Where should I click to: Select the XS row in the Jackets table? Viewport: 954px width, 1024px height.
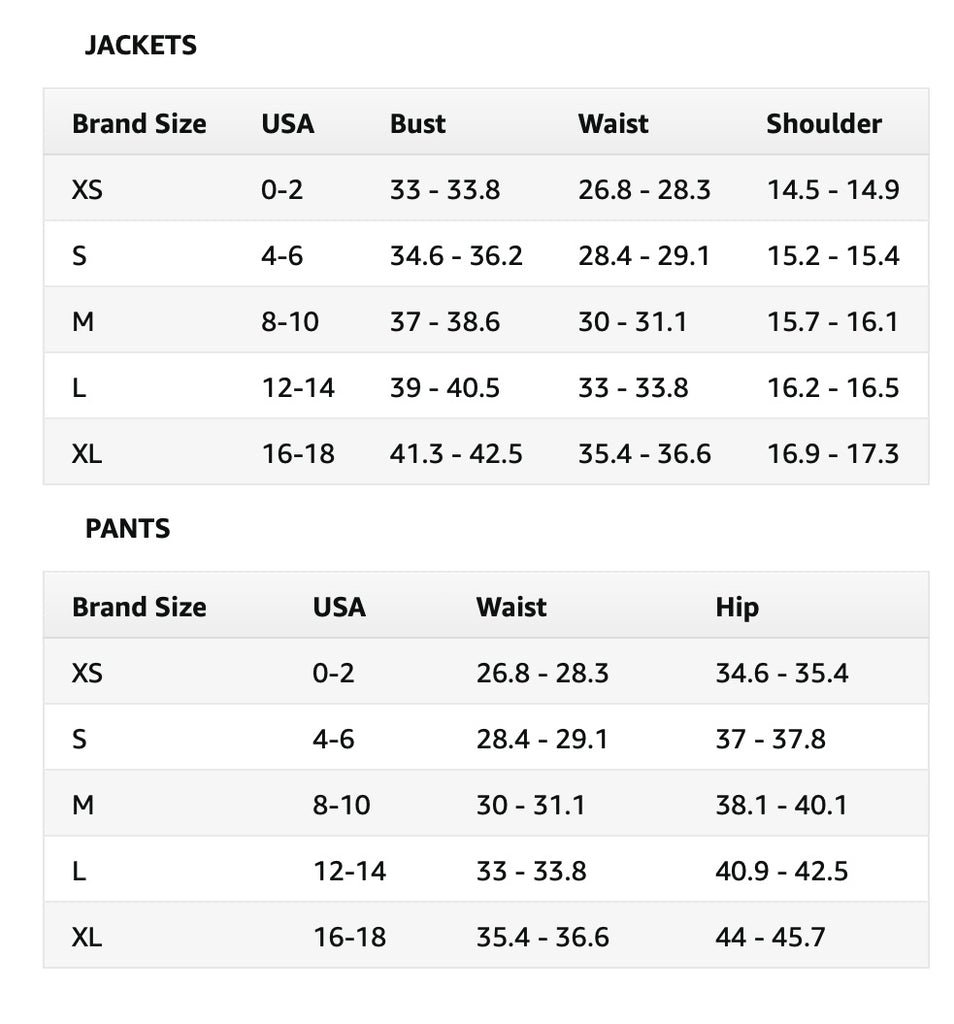coord(486,189)
